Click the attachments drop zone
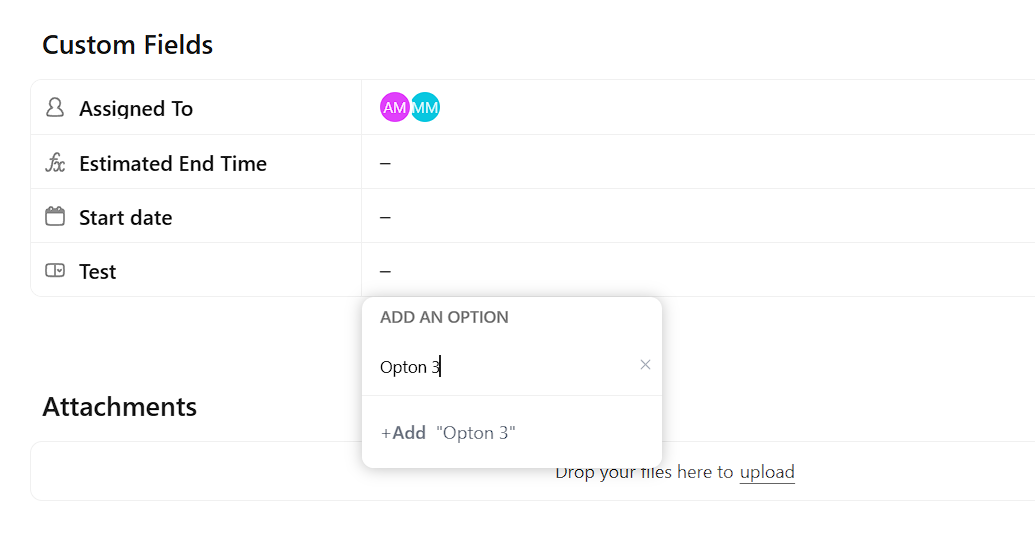The height and width of the screenshot is (537, 1035). (850, 471)
